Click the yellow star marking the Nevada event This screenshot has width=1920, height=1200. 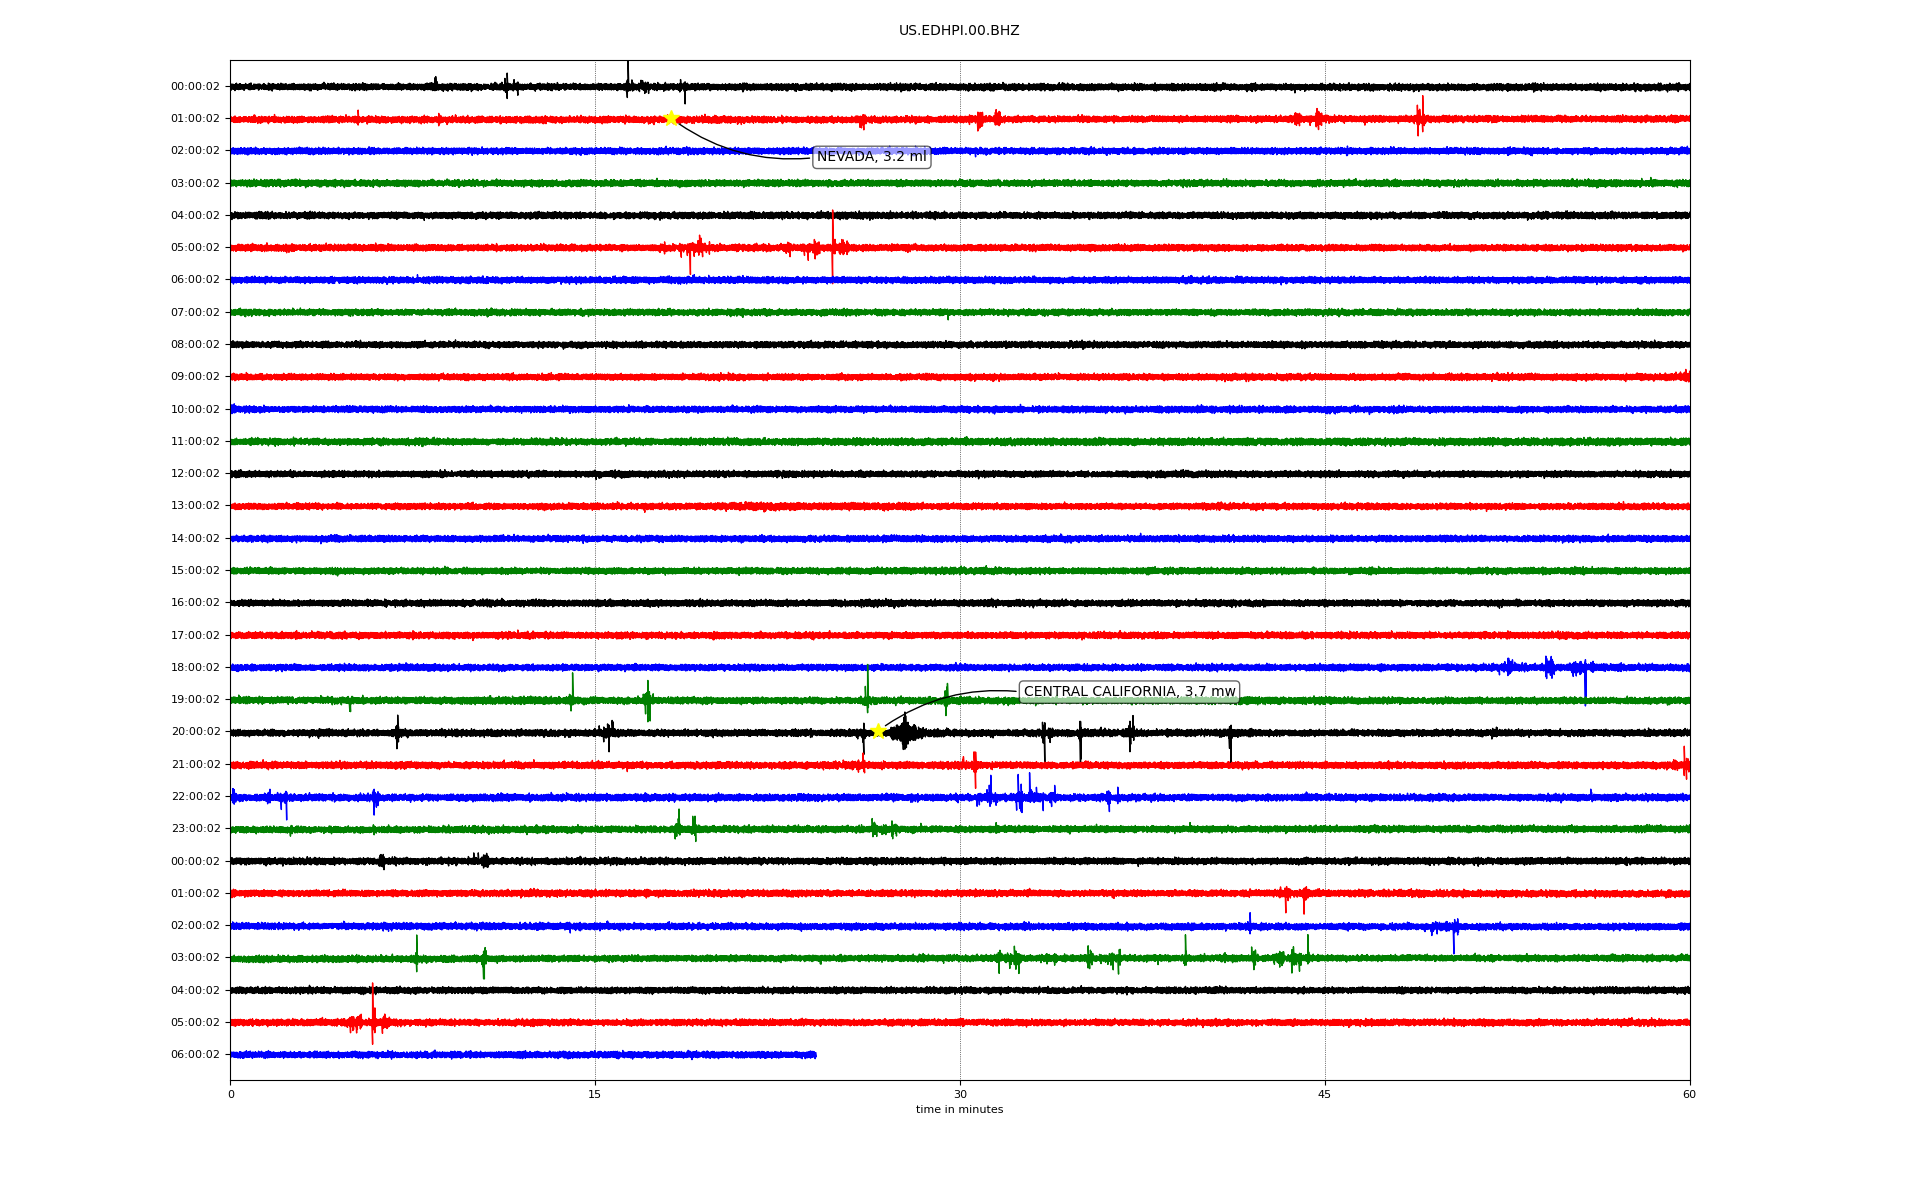(671, 118)
